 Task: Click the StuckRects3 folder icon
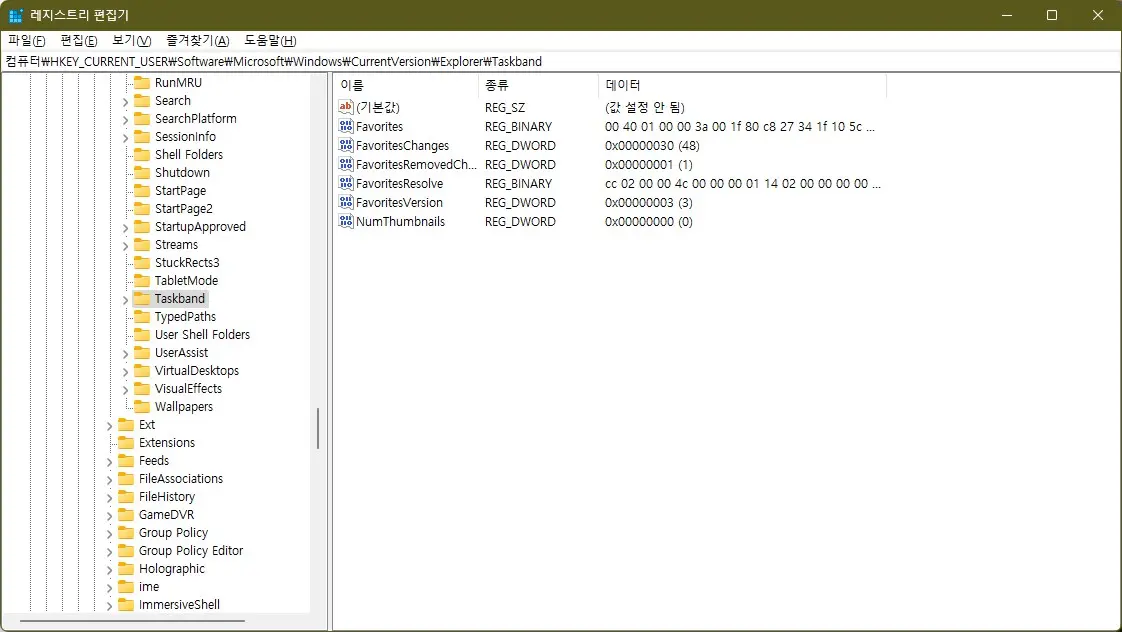click(142, 262)
